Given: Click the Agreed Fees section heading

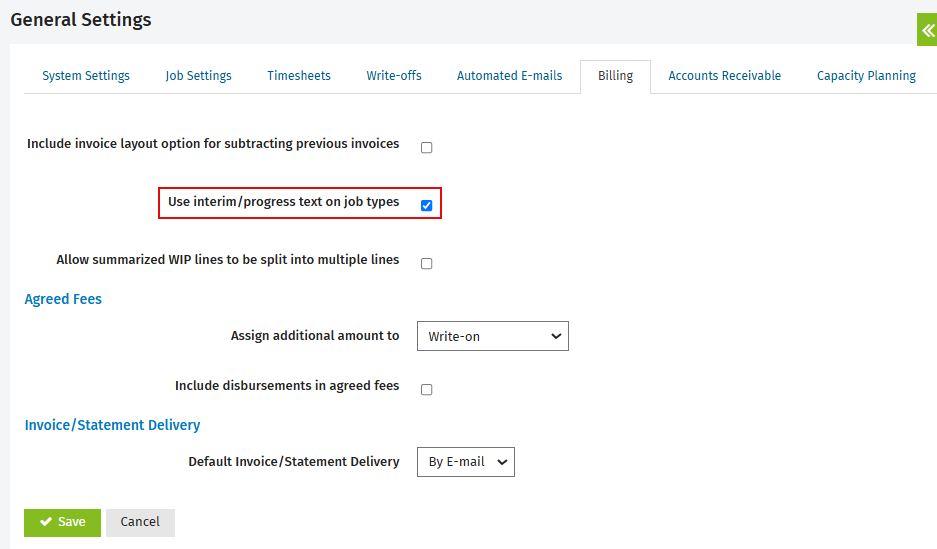Looking at the screenshot, I should coord(63,299).
